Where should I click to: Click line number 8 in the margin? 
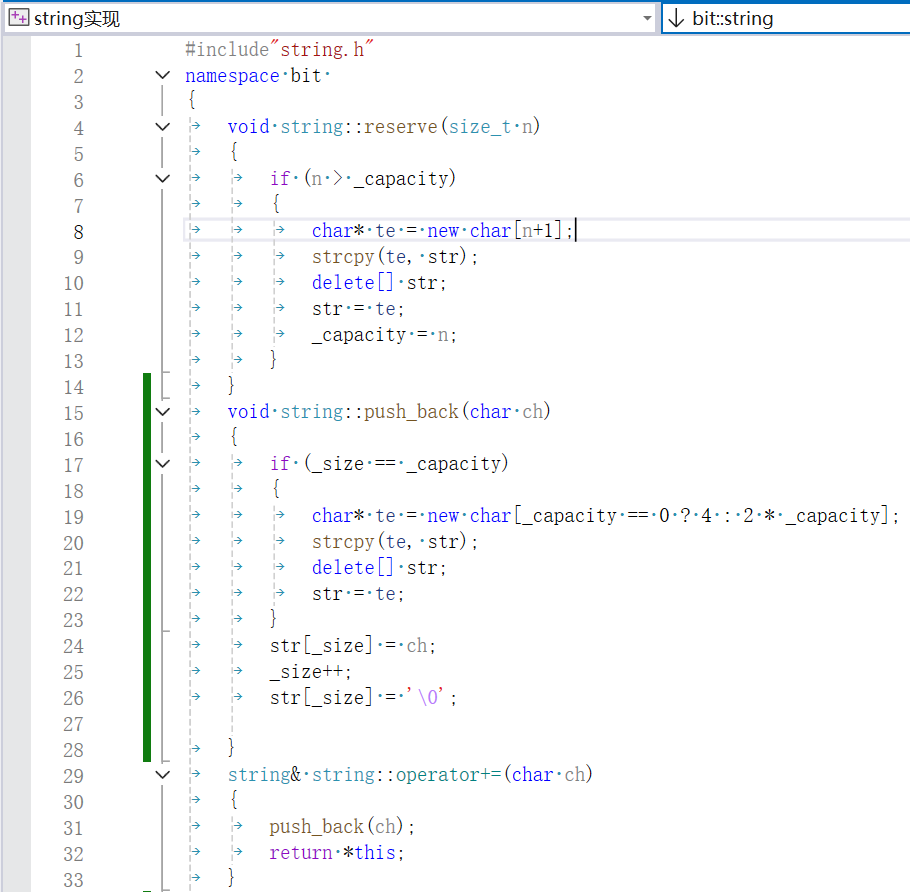point(78,232)
